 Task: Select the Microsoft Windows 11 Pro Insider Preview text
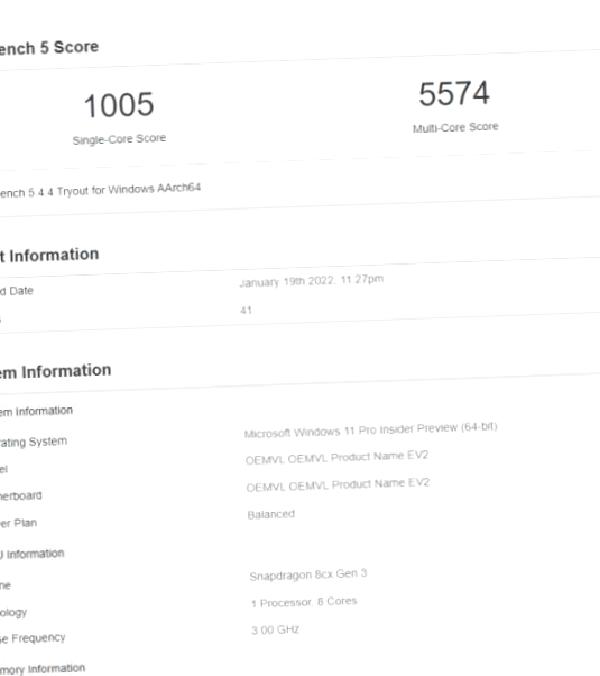click(x=370, y=430)
